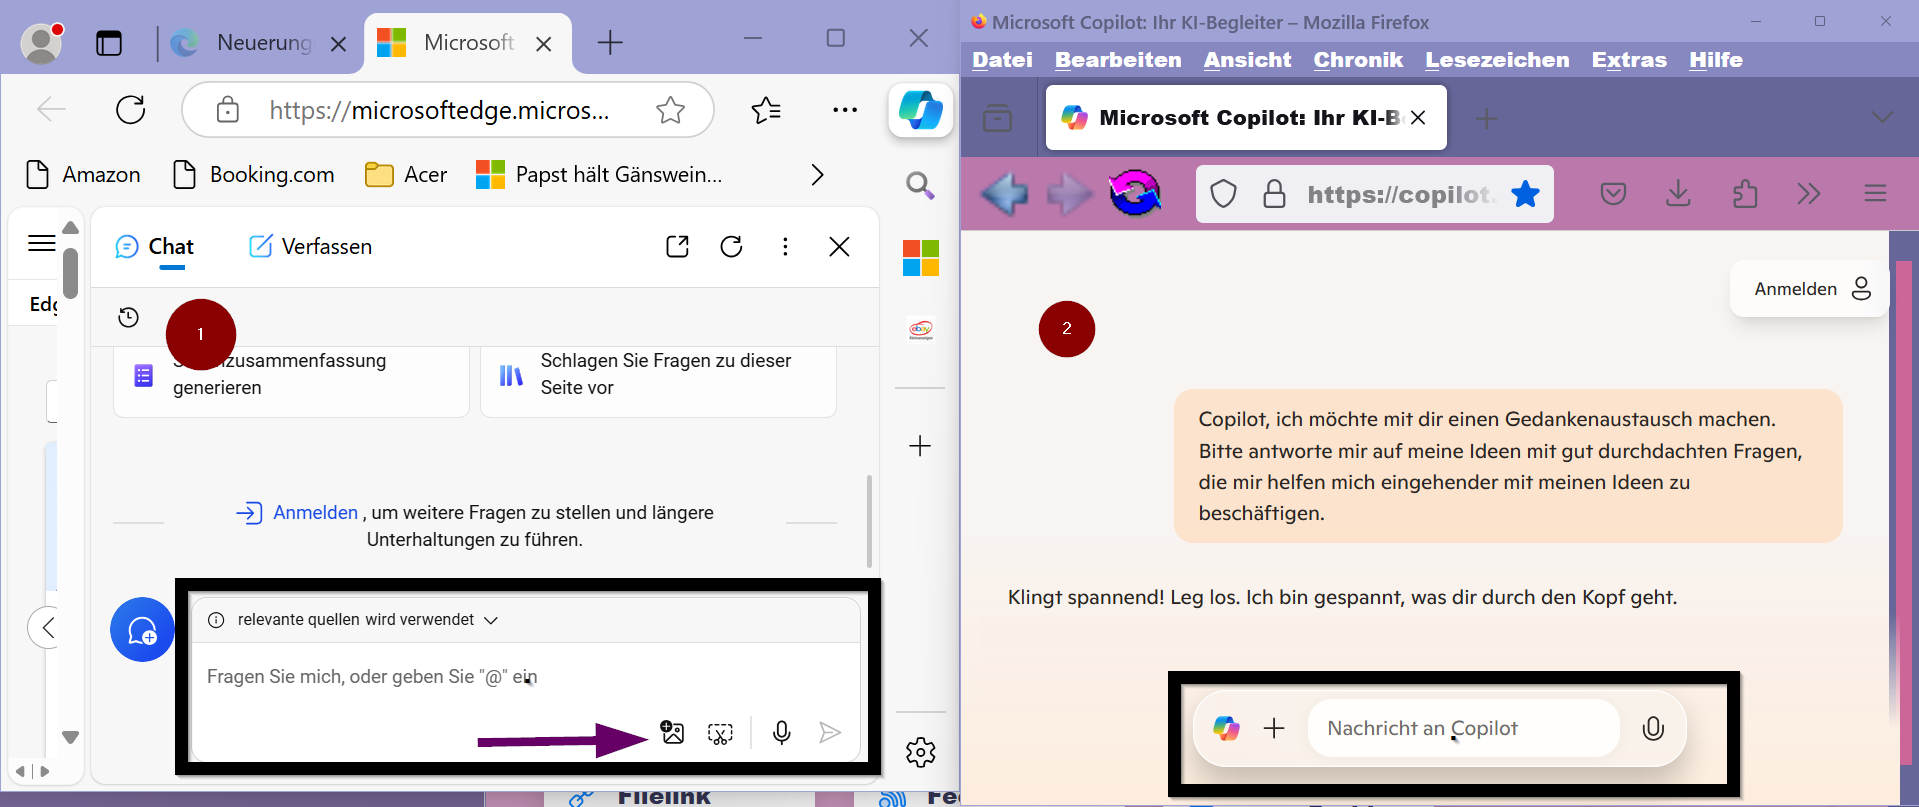Open Edge favorites list icon
This screenshot has width=1919, height=807.
[x=766, y=109]
